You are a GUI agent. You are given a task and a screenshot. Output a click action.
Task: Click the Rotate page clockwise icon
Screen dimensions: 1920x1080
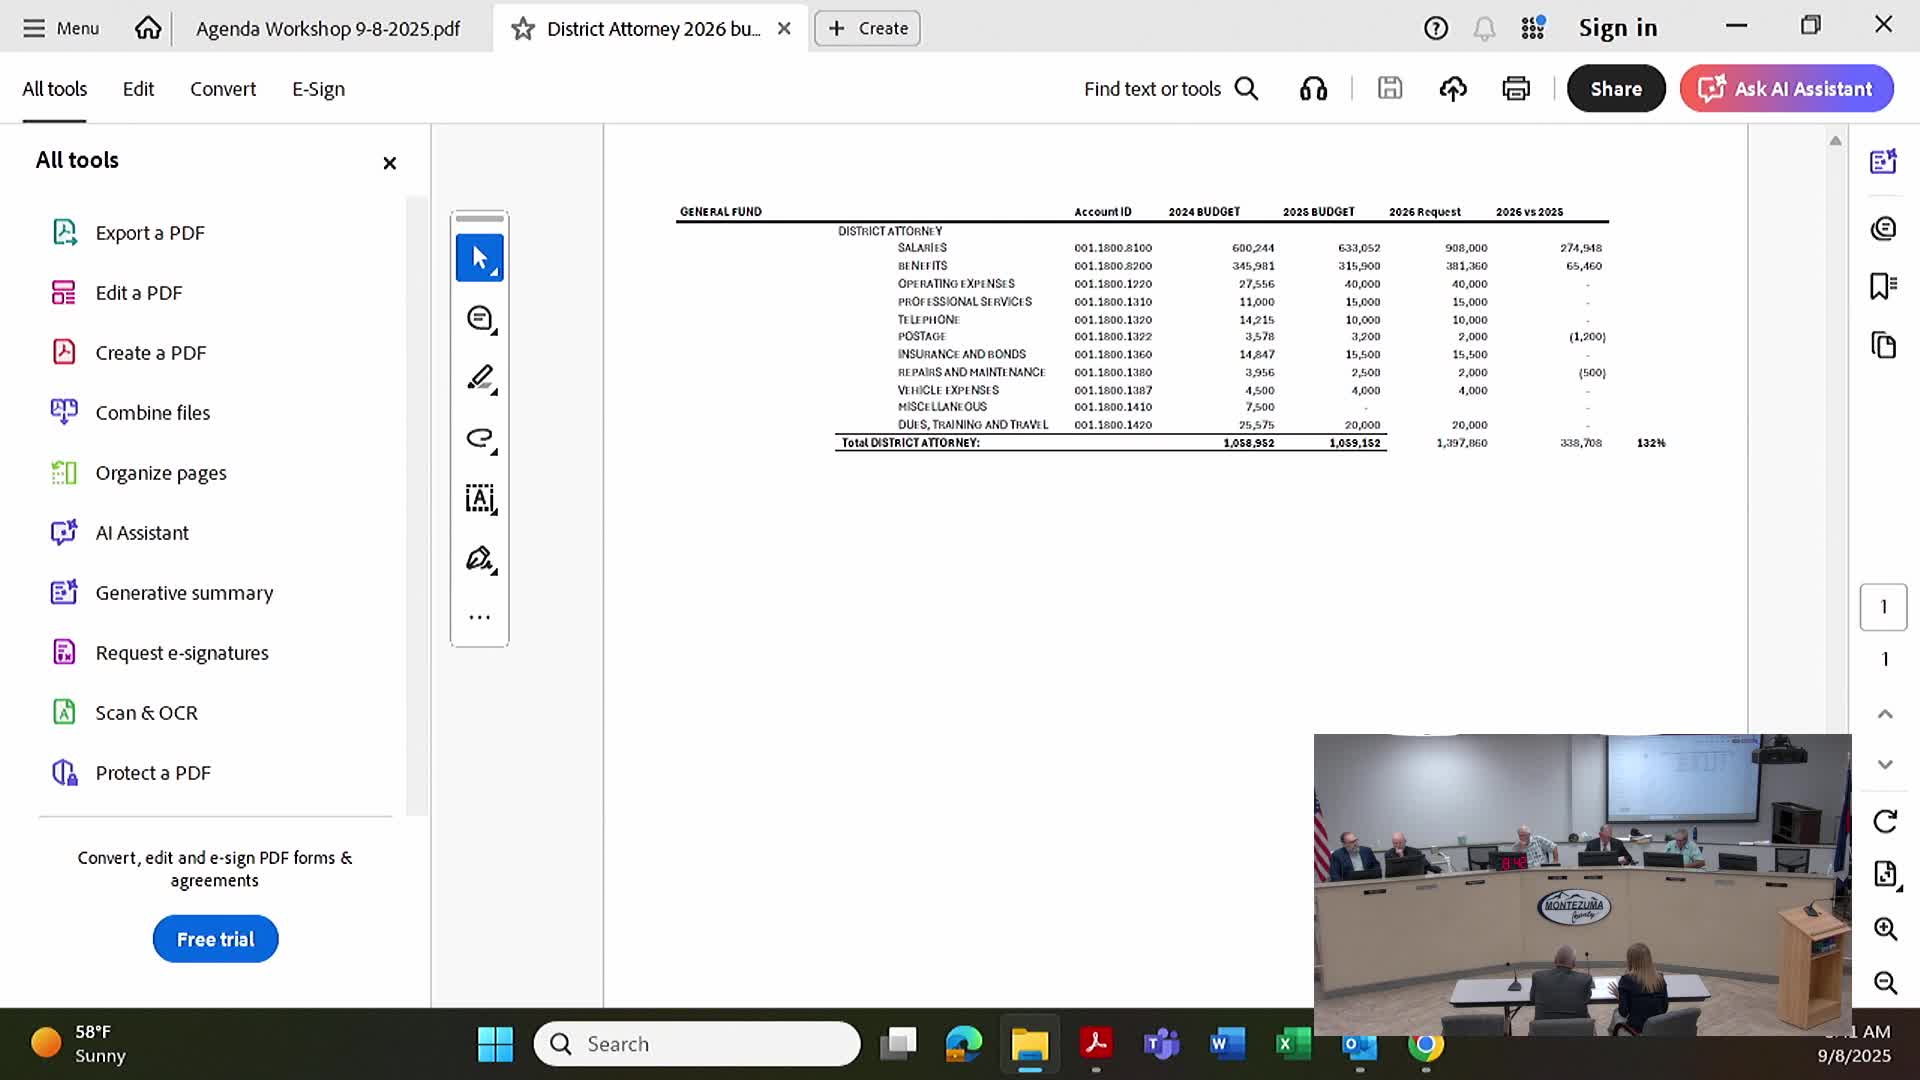tap(1885, 821)
